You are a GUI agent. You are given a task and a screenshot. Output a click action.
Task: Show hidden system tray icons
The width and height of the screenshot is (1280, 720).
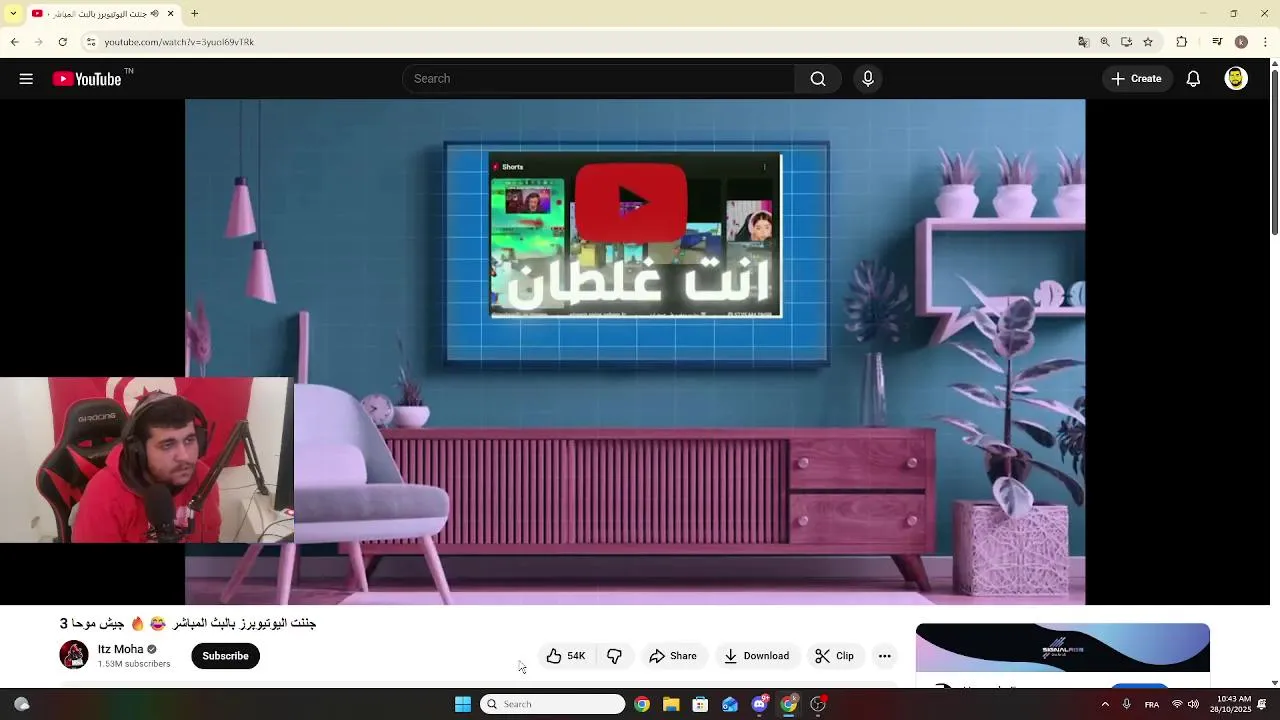tap(1105, 704)
